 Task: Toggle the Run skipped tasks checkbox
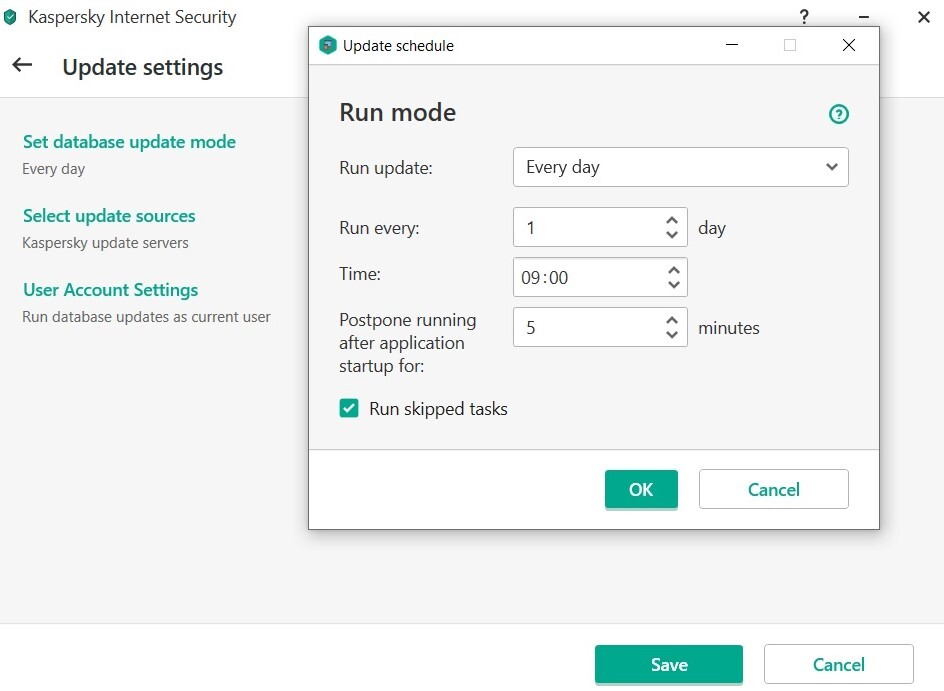(349, 408)
